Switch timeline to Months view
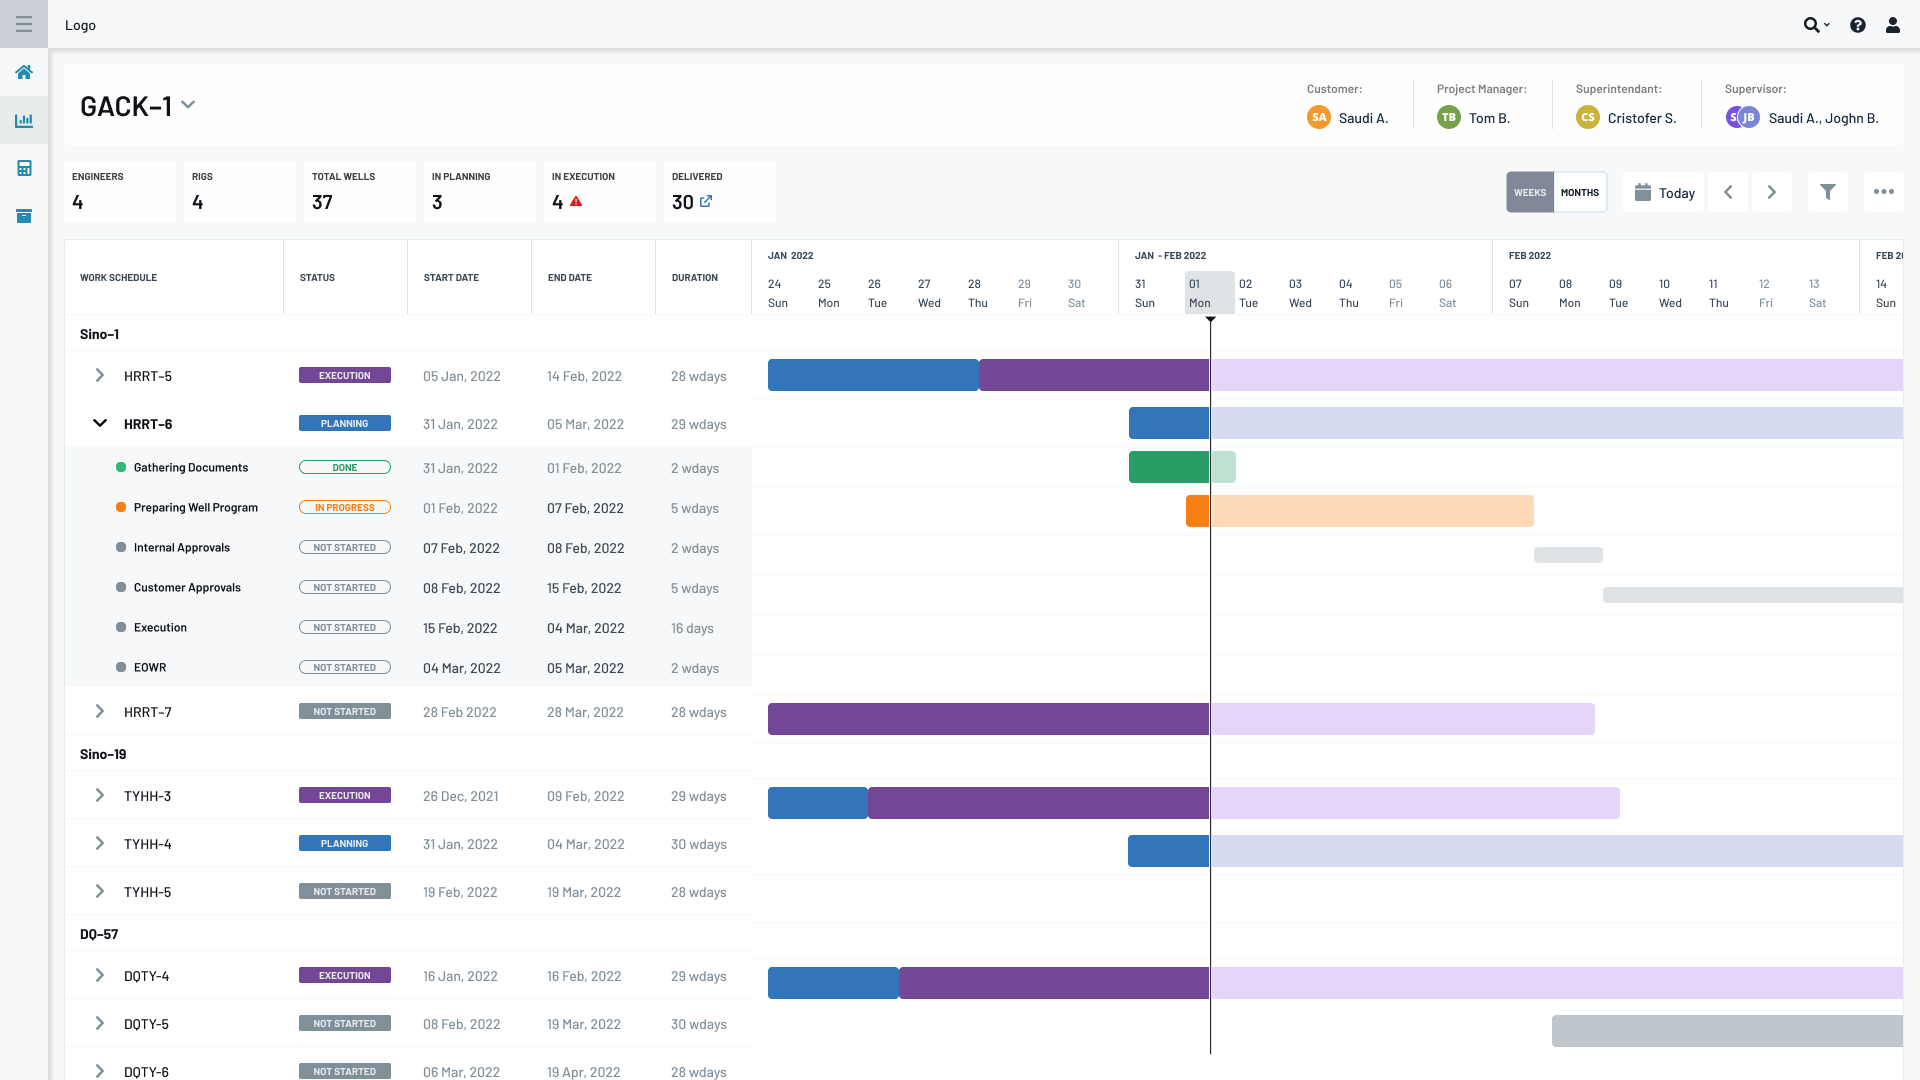The height and width of the screenshot is (1080, 1920). [x=1580, y=192]
